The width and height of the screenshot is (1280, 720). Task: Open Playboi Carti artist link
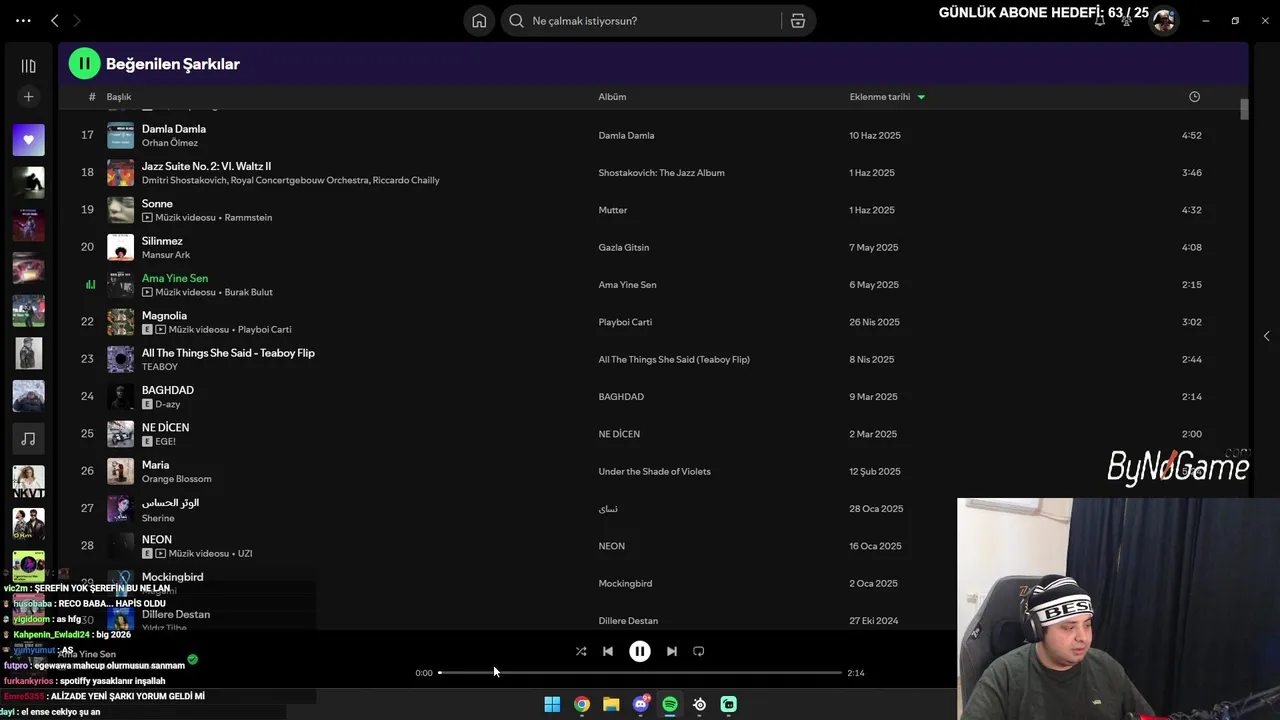[265, 329]
